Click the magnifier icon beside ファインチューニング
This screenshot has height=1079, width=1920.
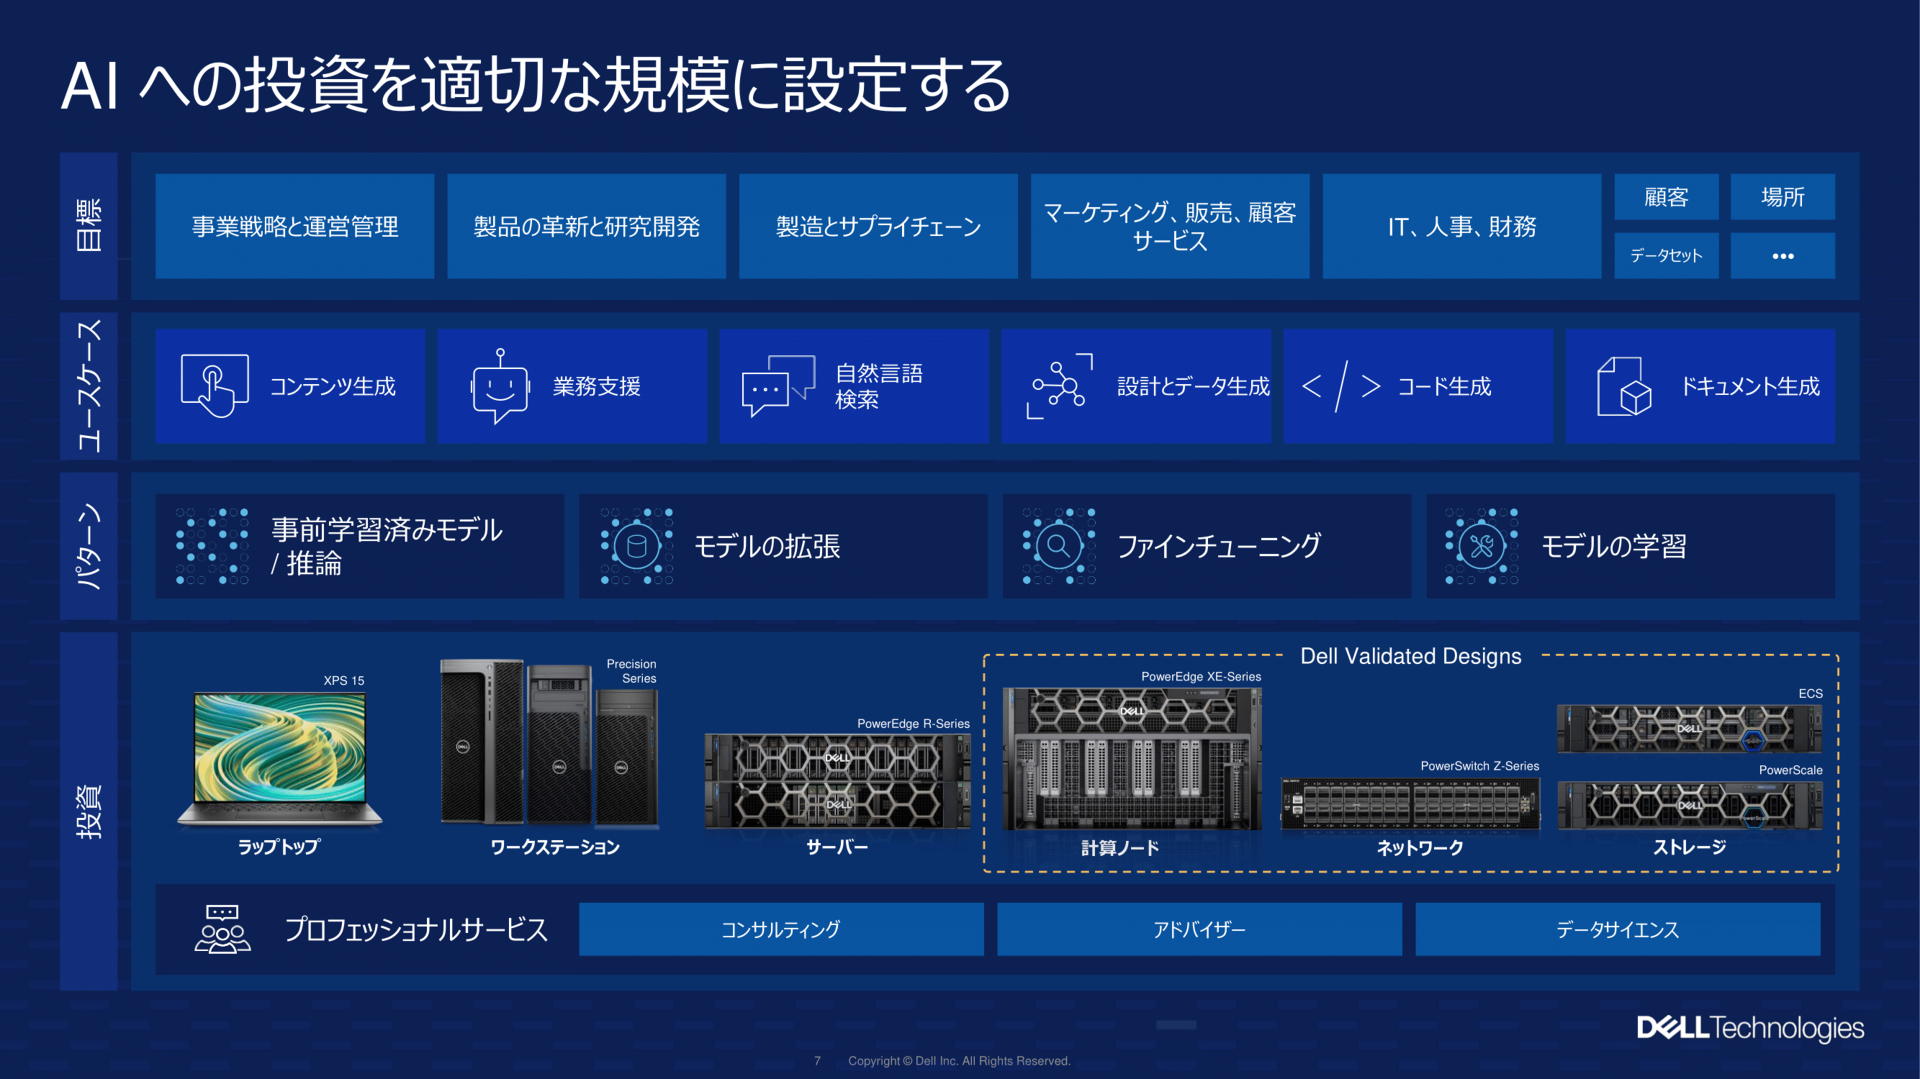tap(1058, 546)
